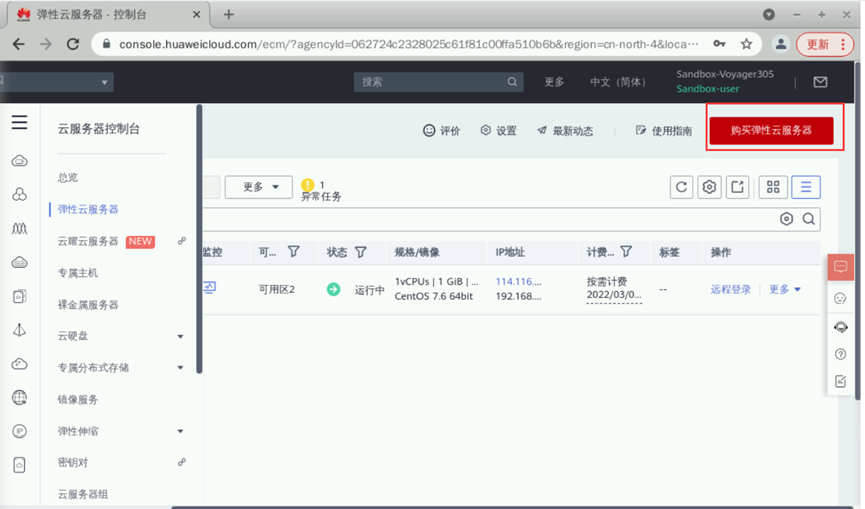Viewport: 865px width, 509px height.
Task: Click 远程登录 for the server
Action: [730, 290]
